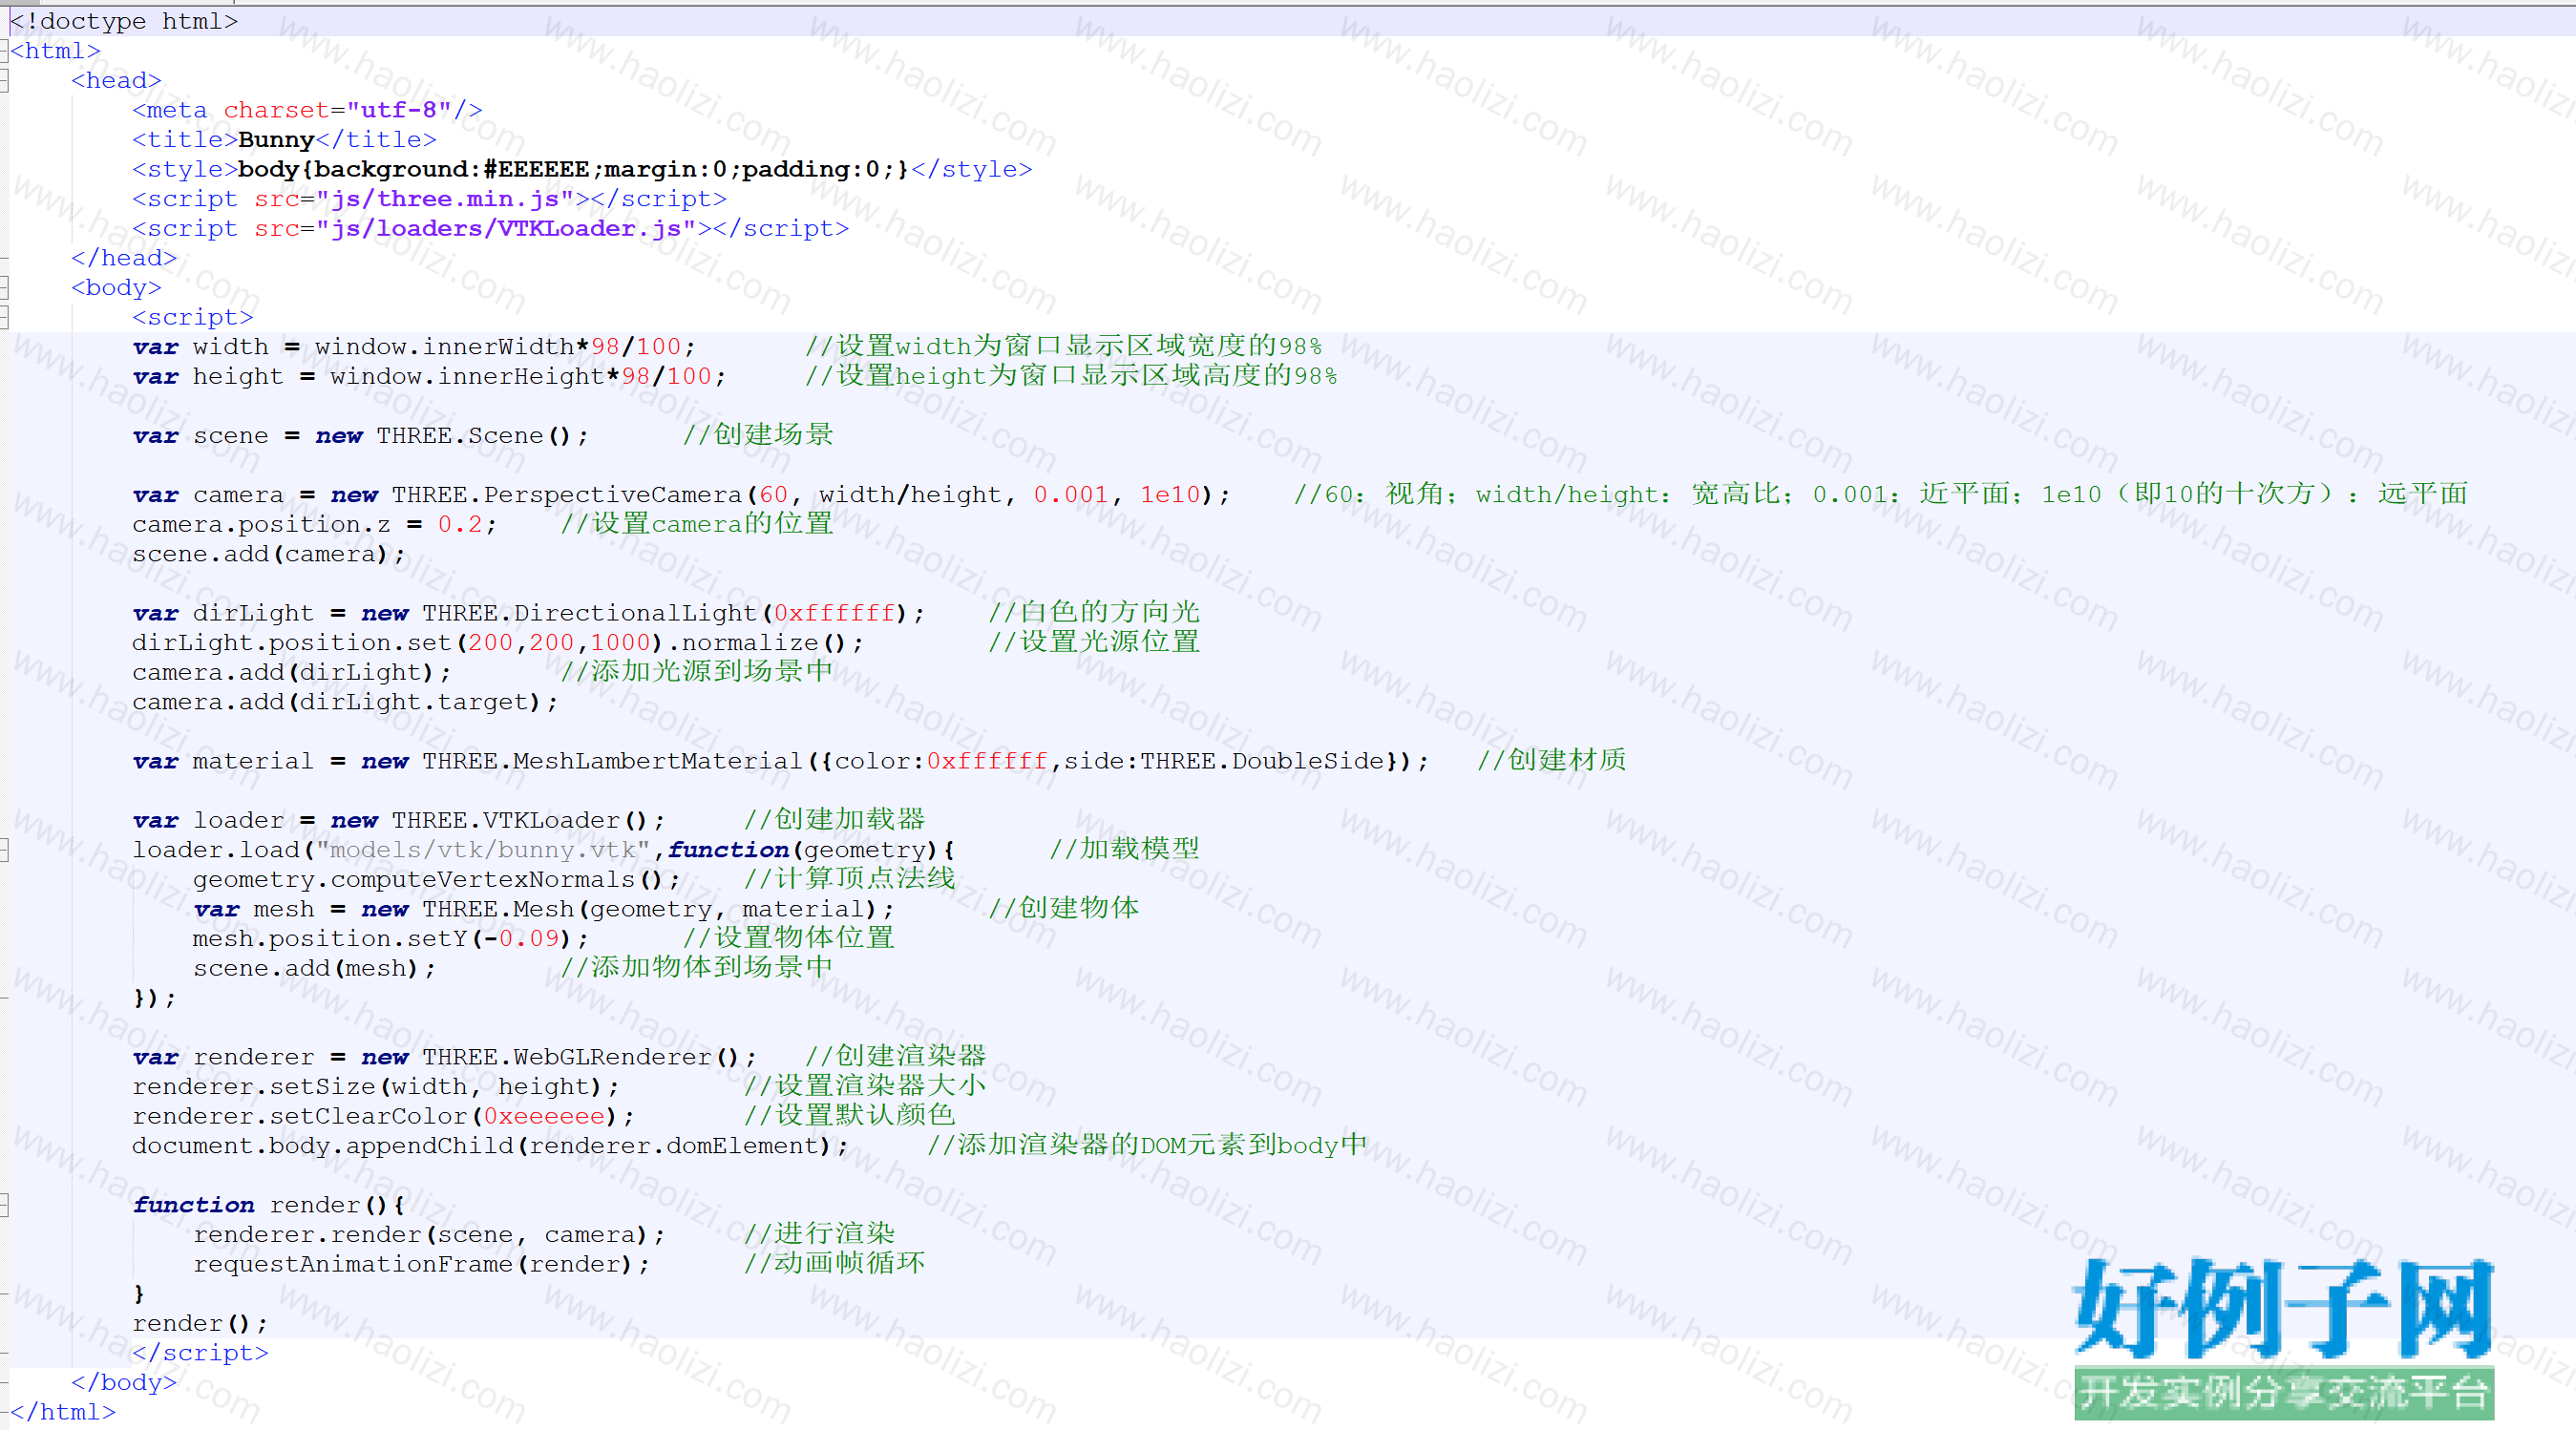Click the 设置渲染器大小 comment
Image resolution: width=2576 pixels, height=1430 pixels.
(865, 1086)
